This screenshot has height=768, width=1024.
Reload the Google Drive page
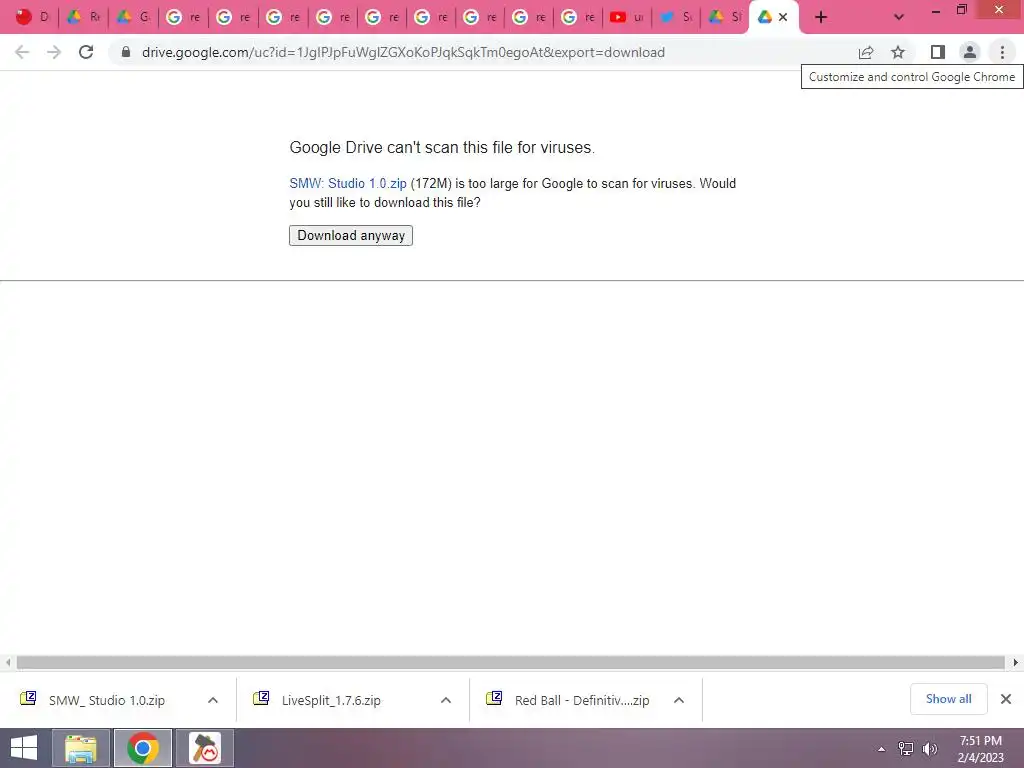86,52
